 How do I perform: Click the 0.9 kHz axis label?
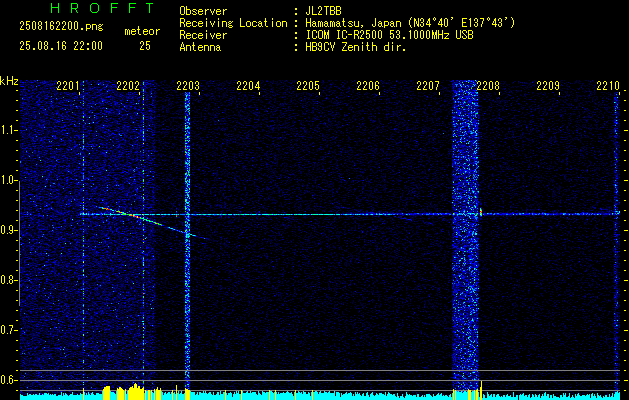point(9,230)
